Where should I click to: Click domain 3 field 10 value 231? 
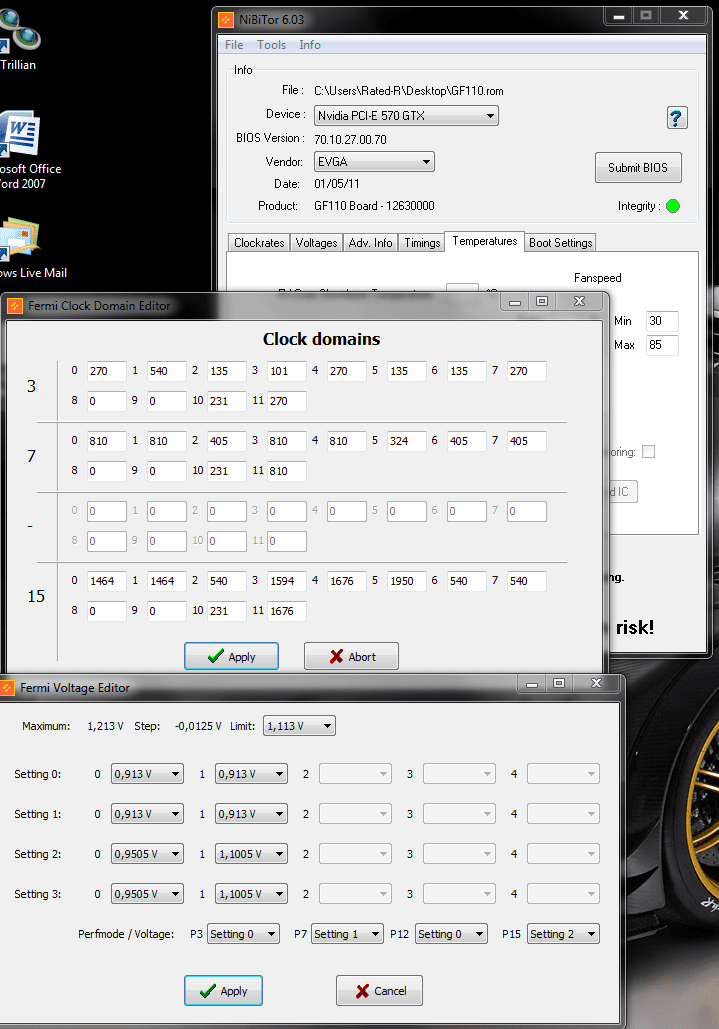click(227, 401)
